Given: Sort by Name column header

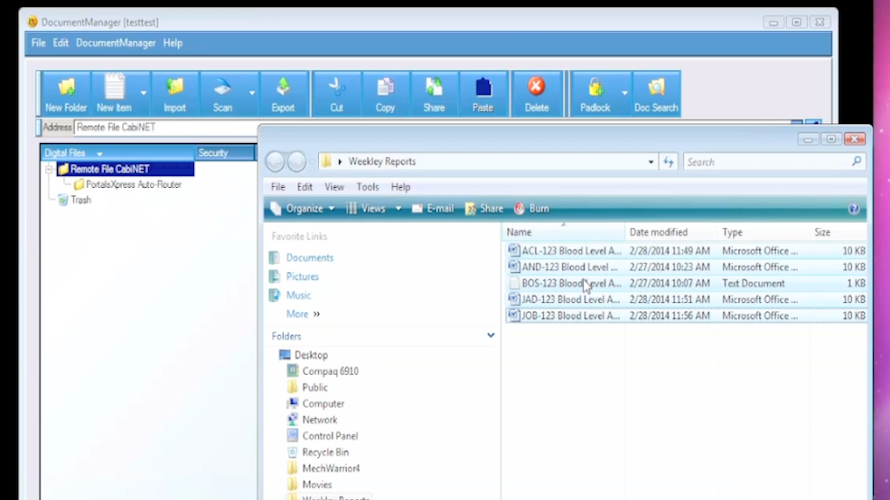Looking at the screenshot, I should coord(519,232).
